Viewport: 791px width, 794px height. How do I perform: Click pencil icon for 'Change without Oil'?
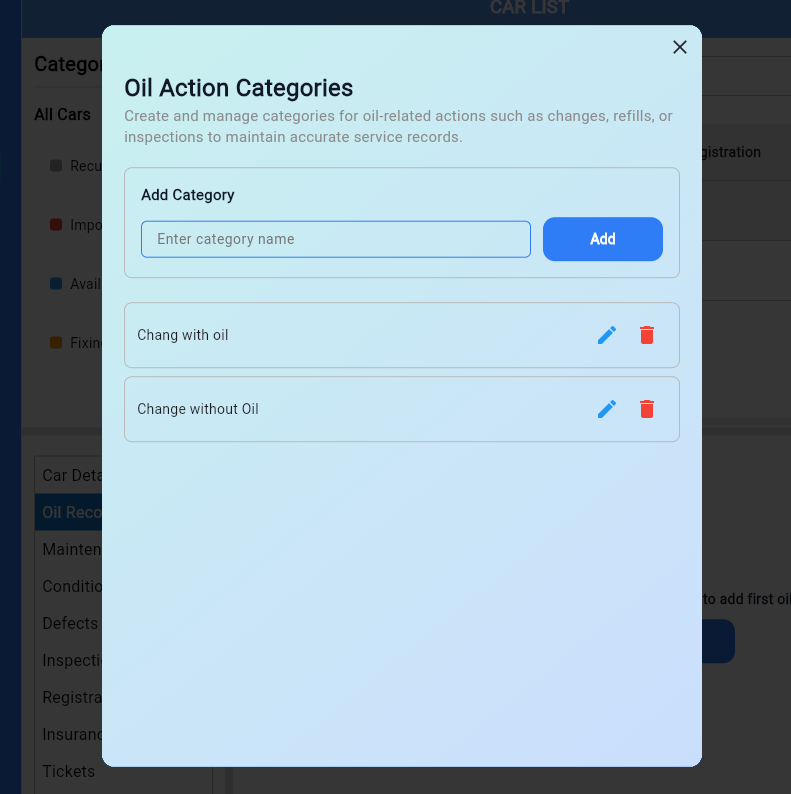click(x=607, y=409)
